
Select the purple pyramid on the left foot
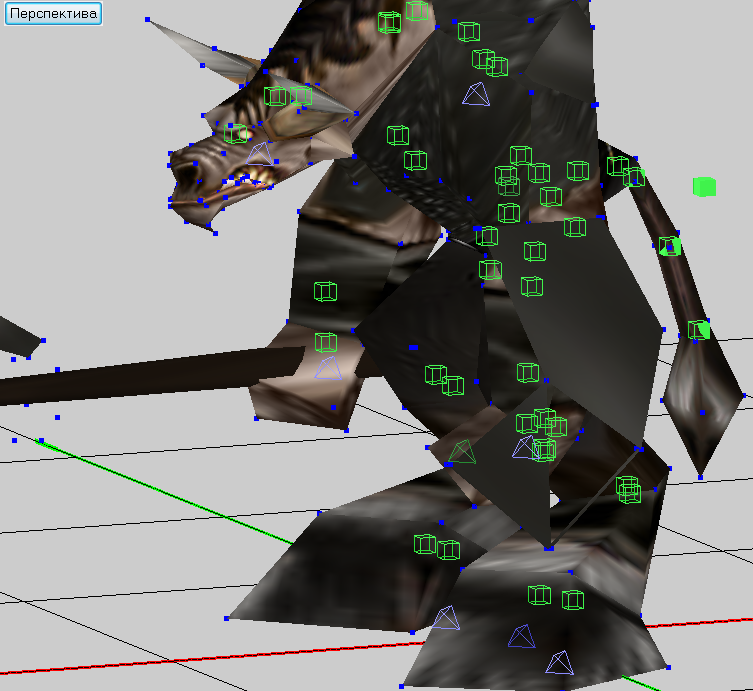coord(446,618)
